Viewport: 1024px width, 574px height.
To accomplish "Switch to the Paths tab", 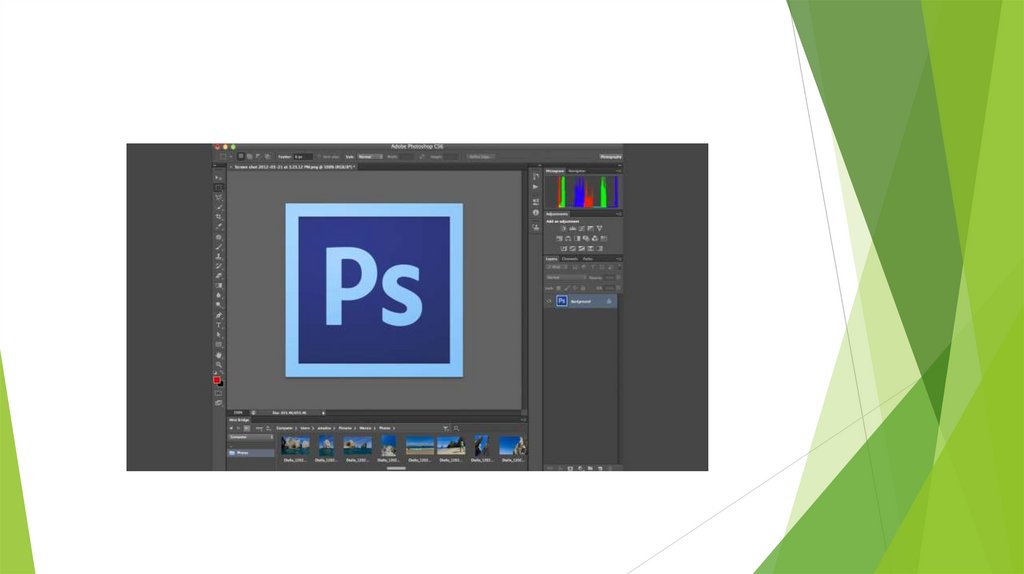I will point(588,259).
